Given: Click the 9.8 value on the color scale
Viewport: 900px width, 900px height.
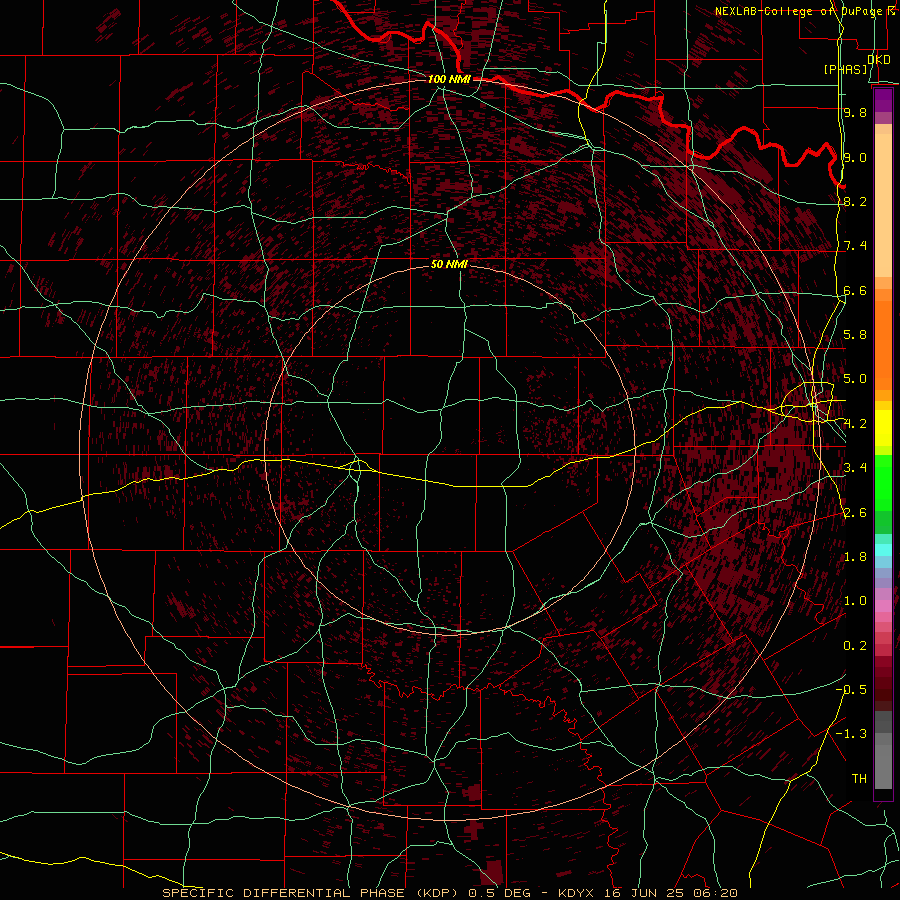Looking at the screenshot, I should 855,112.
